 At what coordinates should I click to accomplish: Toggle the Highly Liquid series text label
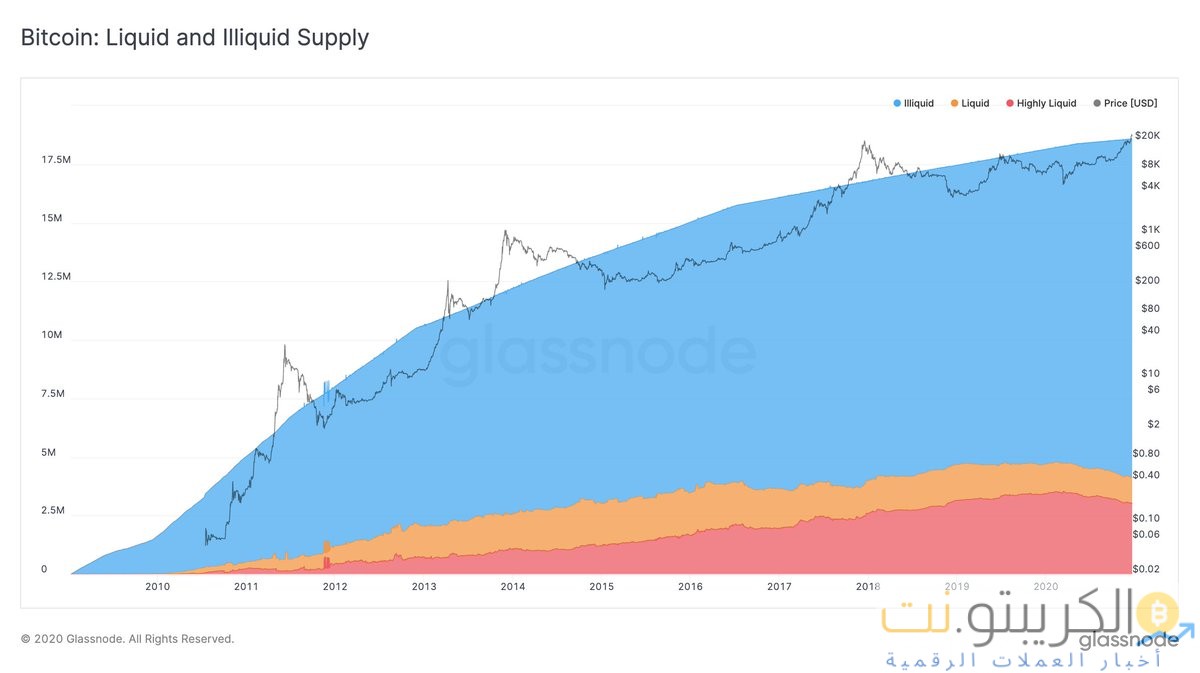(1046, 104)
